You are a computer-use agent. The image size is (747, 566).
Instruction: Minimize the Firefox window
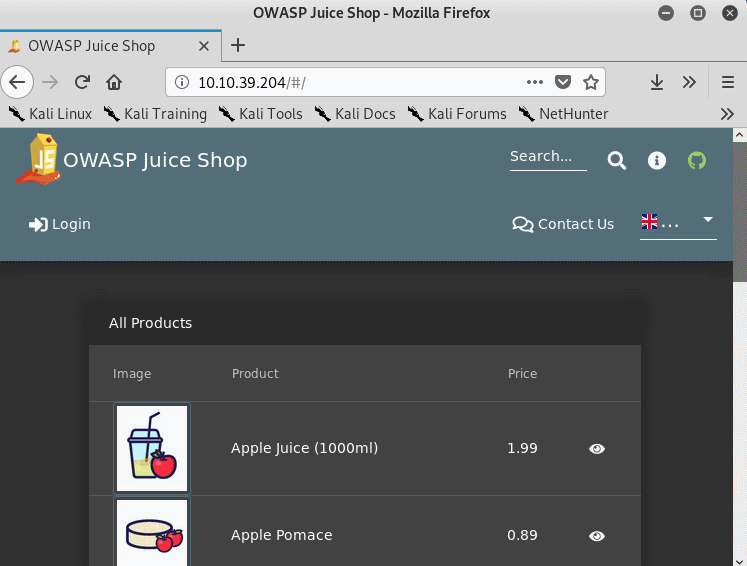click(x=666, y=13)
